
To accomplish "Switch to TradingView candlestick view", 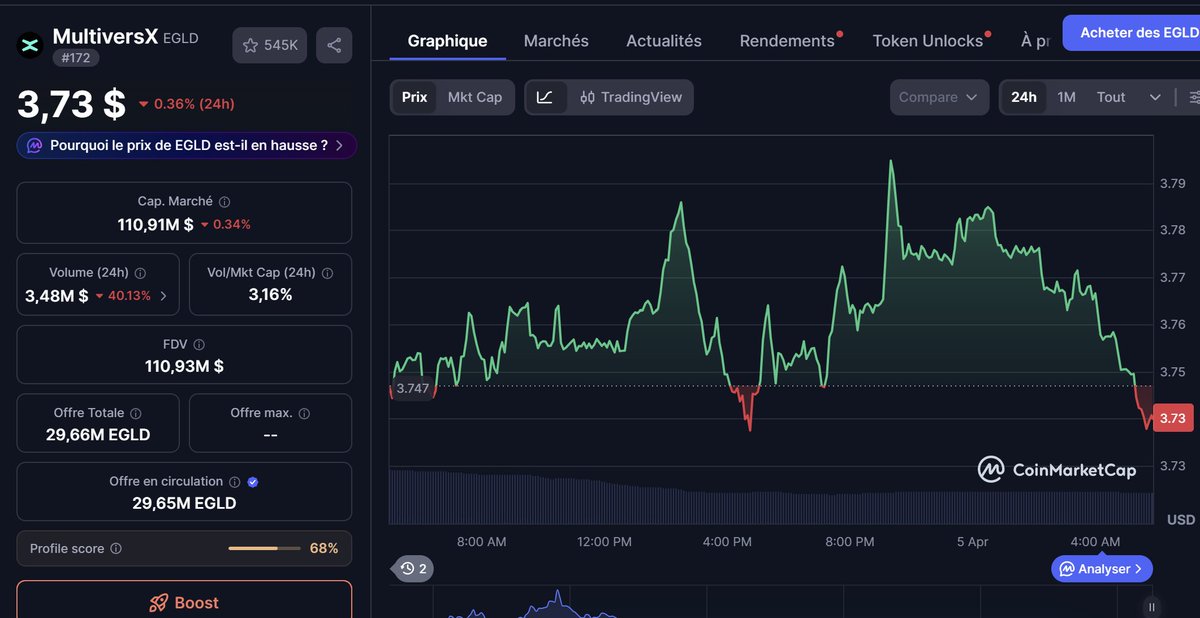I will point(631,97).
